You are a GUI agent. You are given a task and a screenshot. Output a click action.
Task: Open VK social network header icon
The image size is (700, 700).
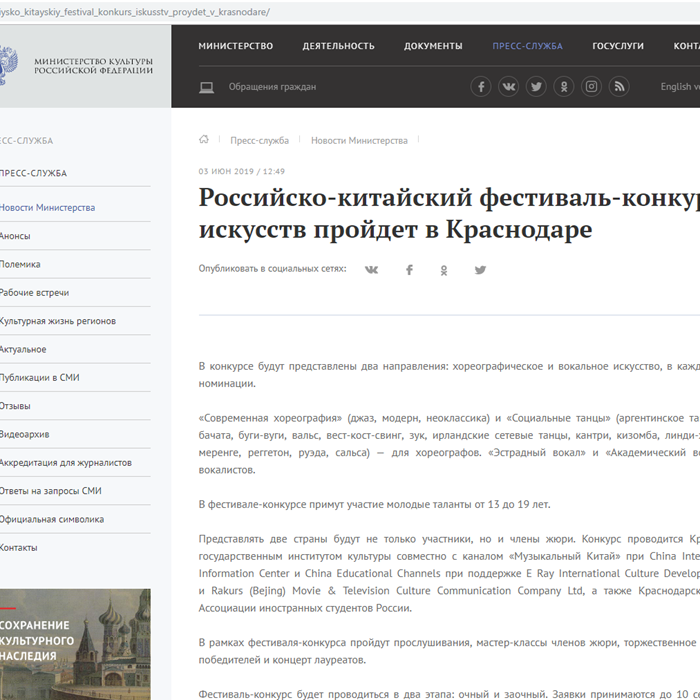coord(508,87)
